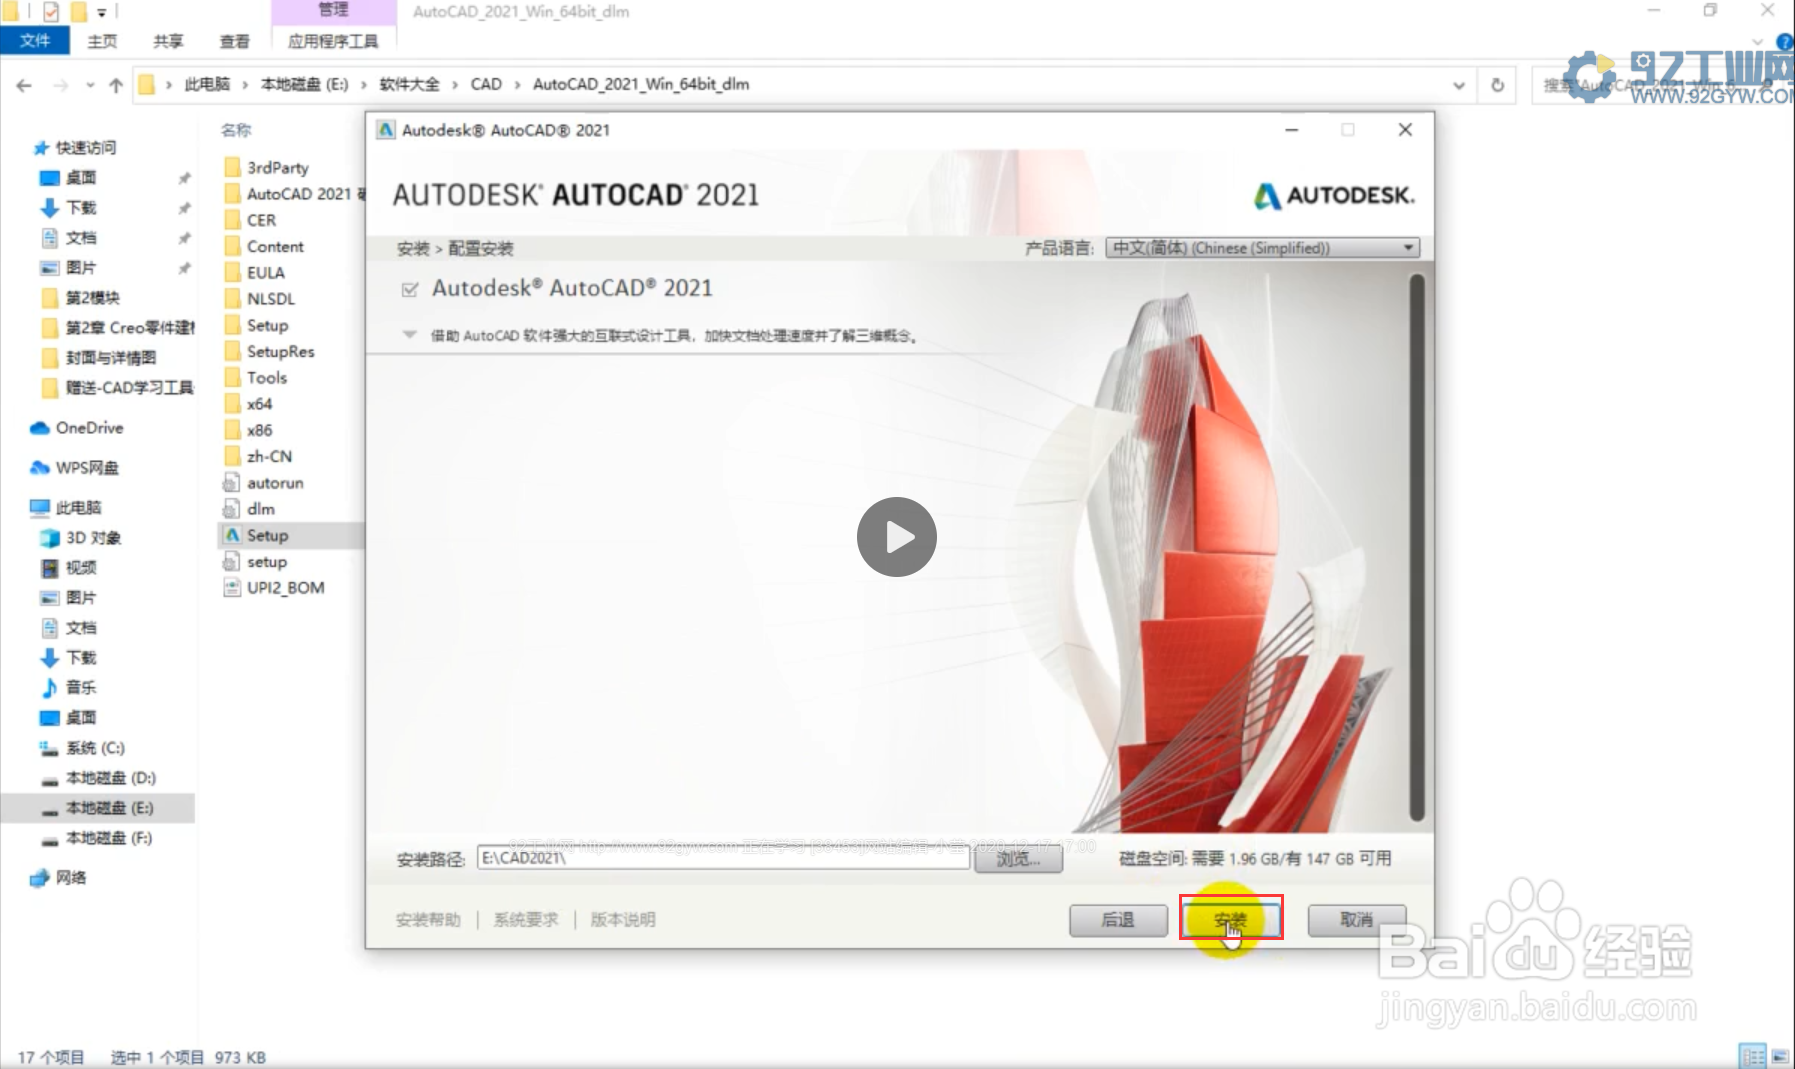Viewport: 1795px width, 1069px height.
Task: Open the Release Notes (版本说明) link
Action: coord(623,919)
